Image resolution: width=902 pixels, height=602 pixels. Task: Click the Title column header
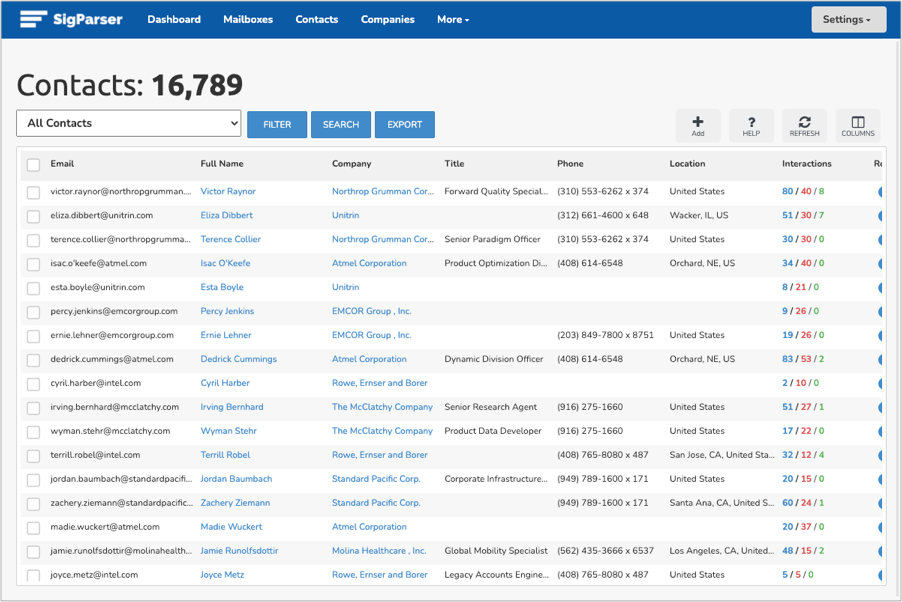point(454,163)
